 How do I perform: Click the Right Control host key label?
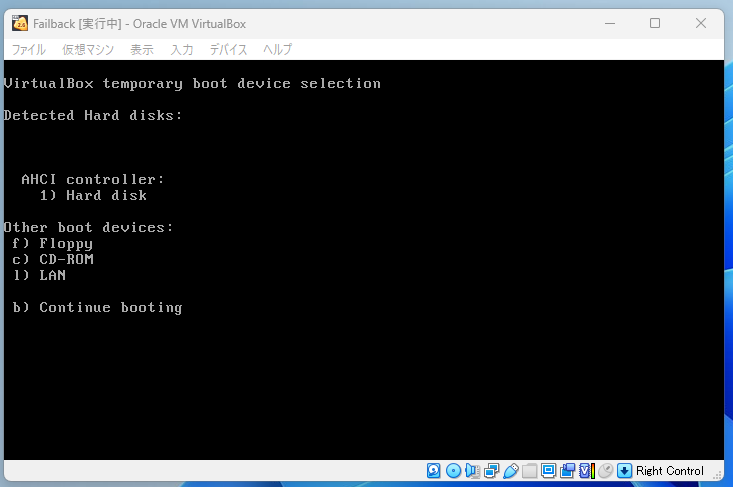coord(669,471)
